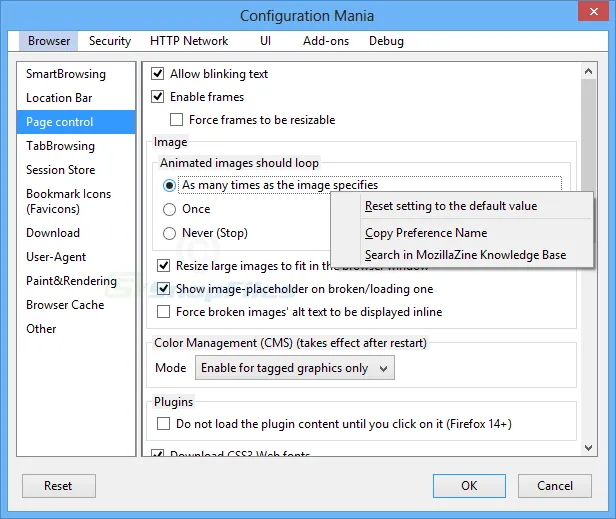Choose Never (Stop) for animated images
The width and height of the screenshot is (616, 519).
(170, 233)
